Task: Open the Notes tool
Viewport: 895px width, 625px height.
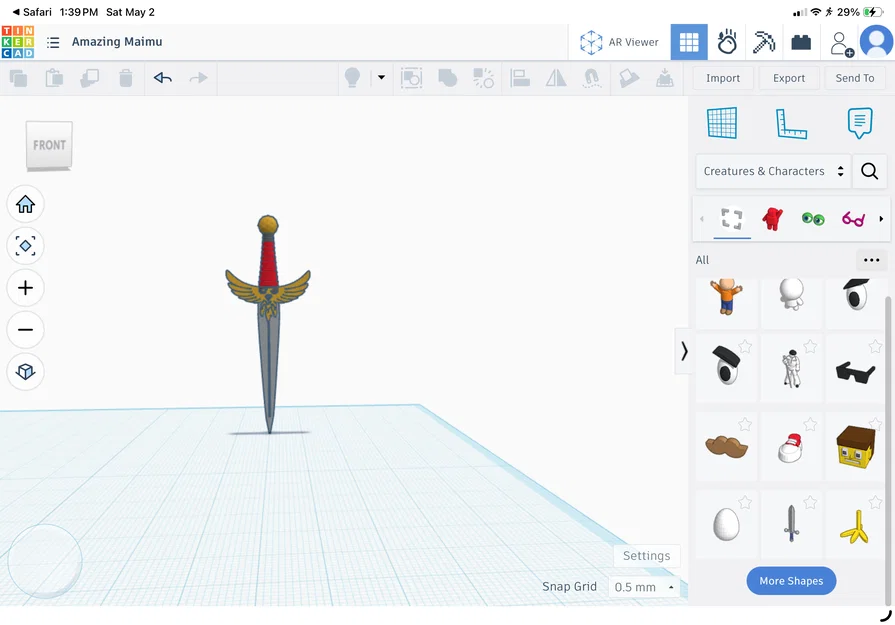Action: pyautogui.click(x=860, y=123)
